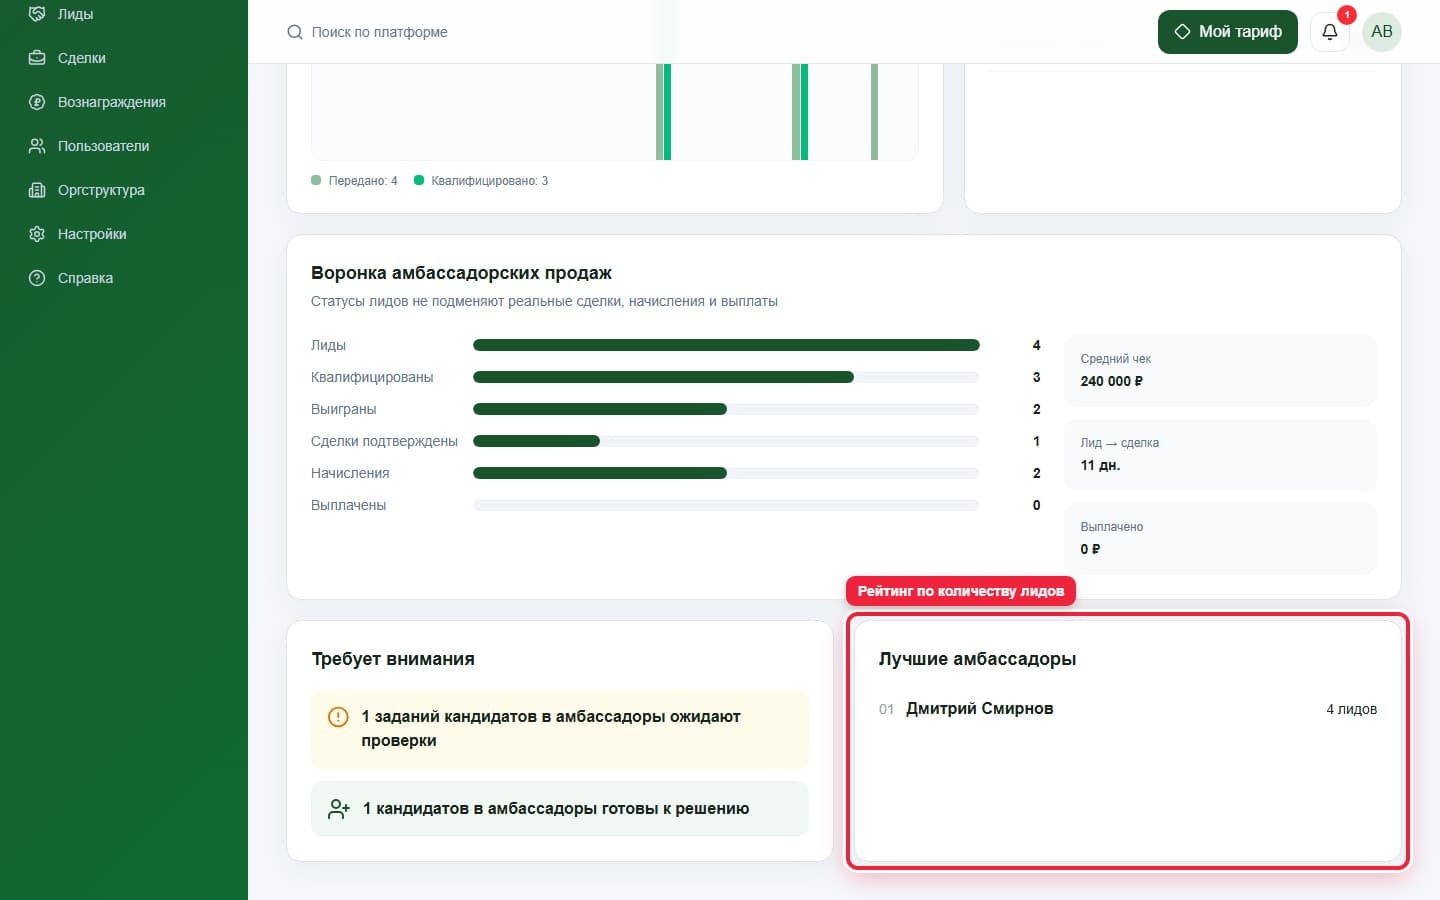The height and width of the screenshot is (900, 1440).
Task: Click the Лиды funnel progress bar
Action: 726,345
